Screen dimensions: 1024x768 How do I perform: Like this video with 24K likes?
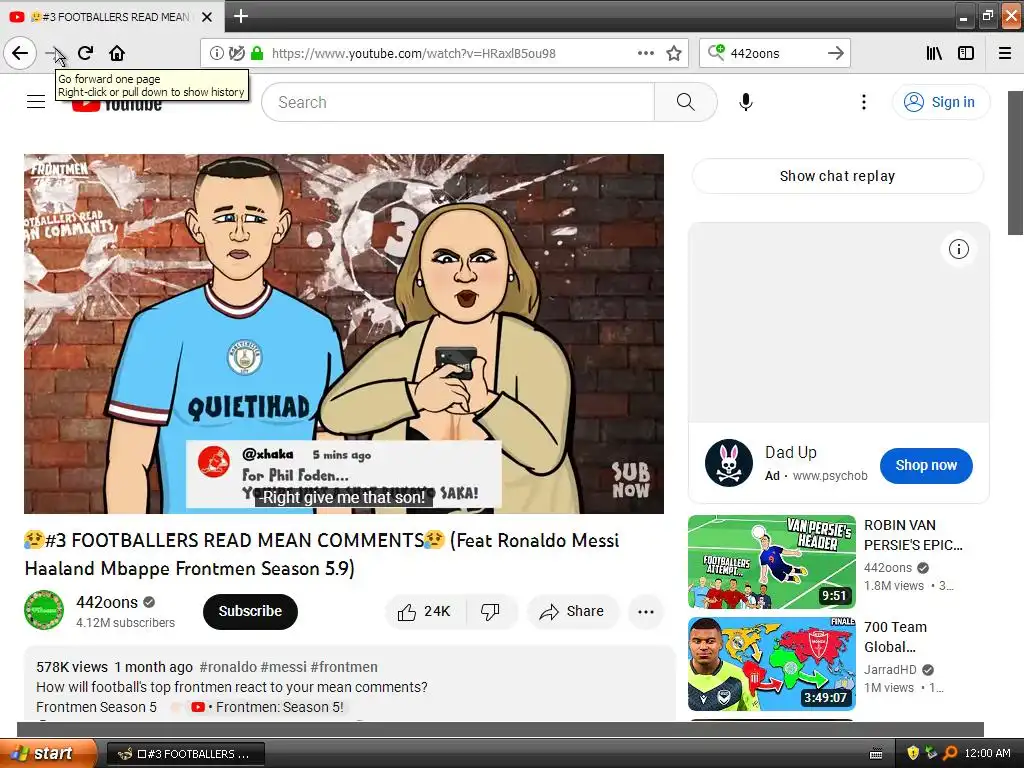pos(424,611)
